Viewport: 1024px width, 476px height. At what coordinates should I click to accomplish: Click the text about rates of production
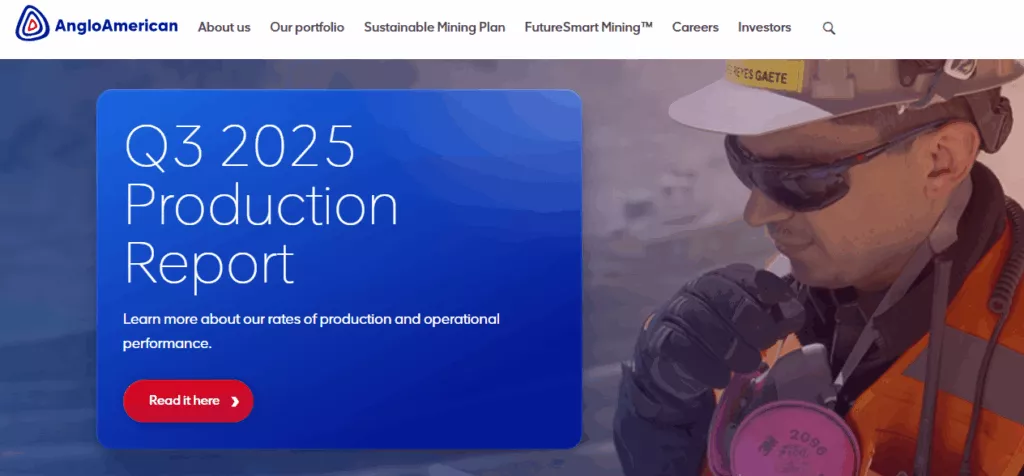(311, 332)
